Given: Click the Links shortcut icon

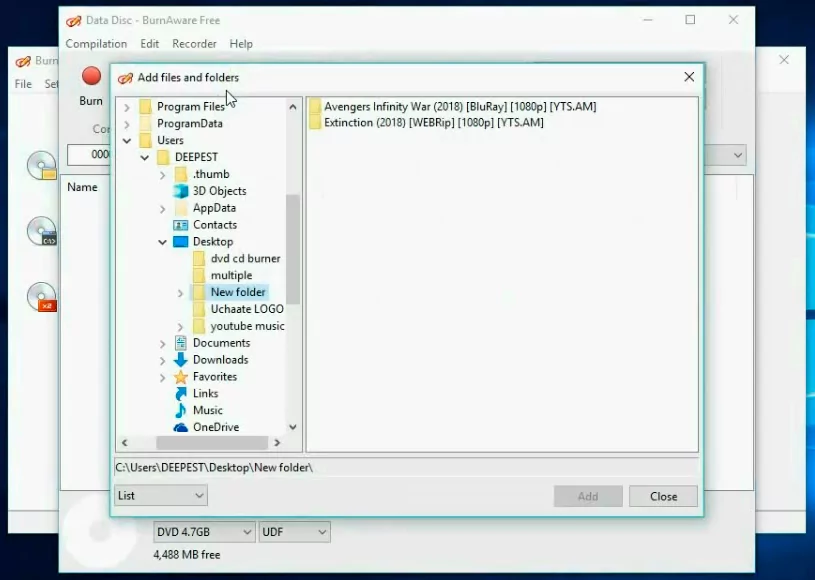Looking at the screenshot, I should (180, 393).
